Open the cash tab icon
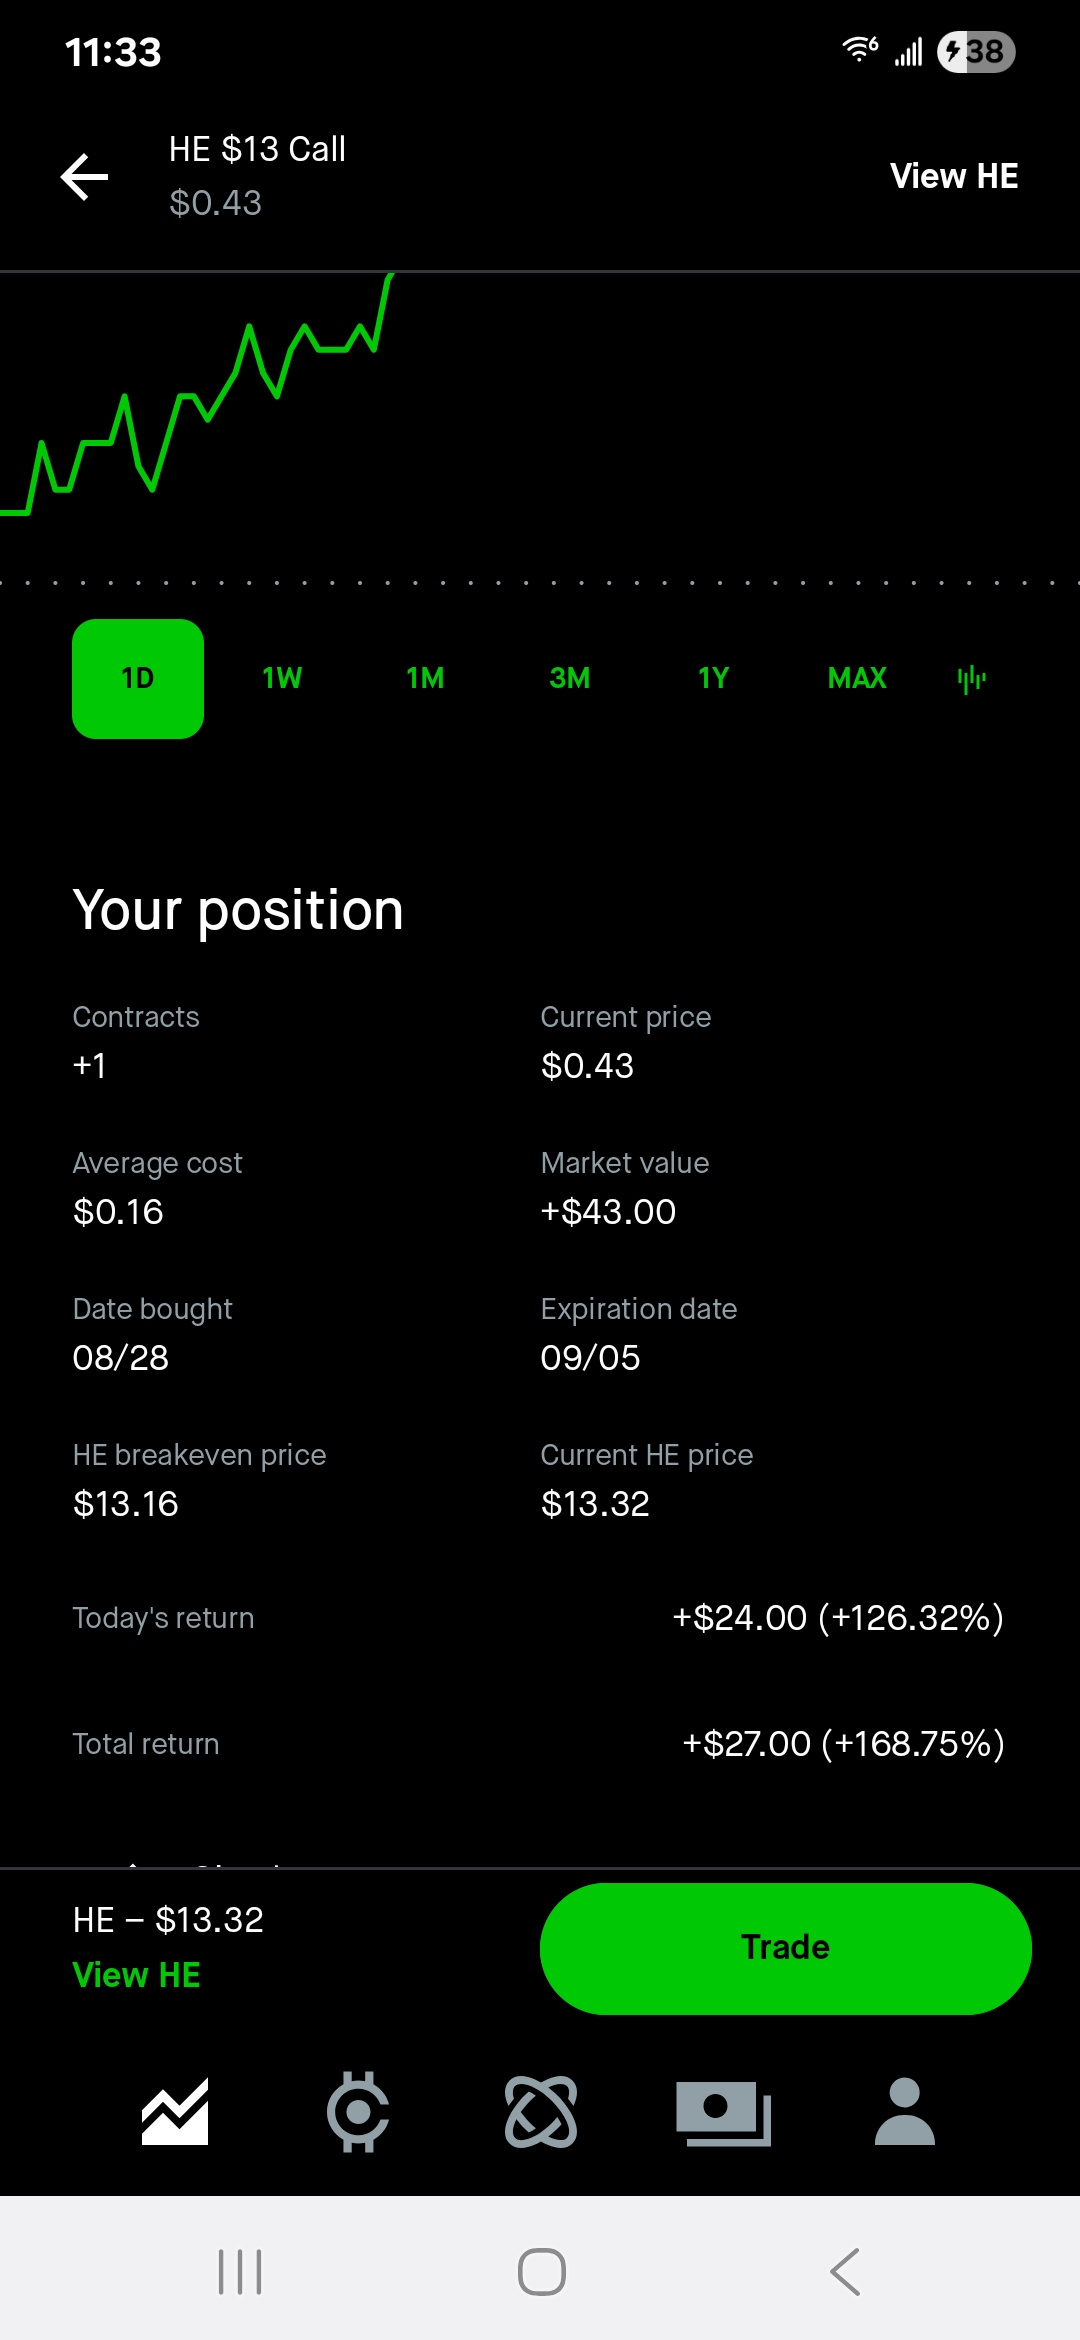This screenshot has width=1080, height=2340. [x=723, y=2111]
